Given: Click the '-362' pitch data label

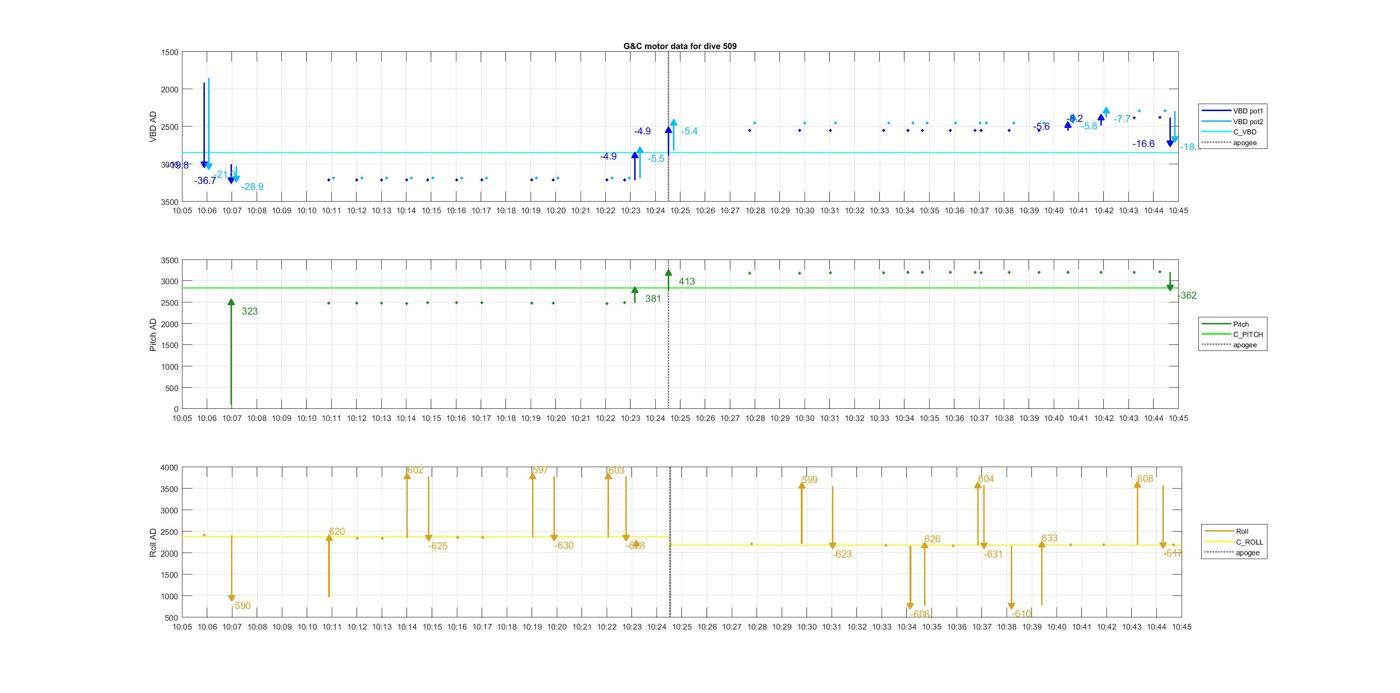Looking at the screenshot, I should tap(1187, 296).
